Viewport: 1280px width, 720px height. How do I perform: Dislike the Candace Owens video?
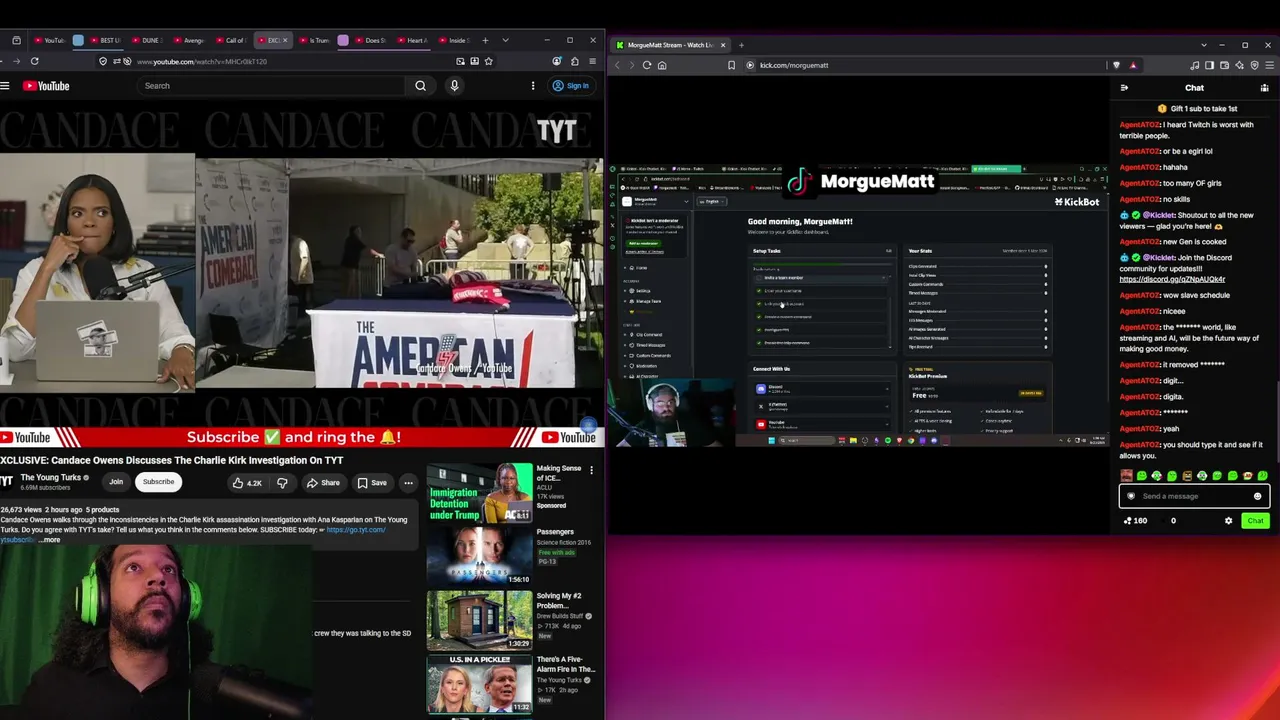[x=282, y=483]
